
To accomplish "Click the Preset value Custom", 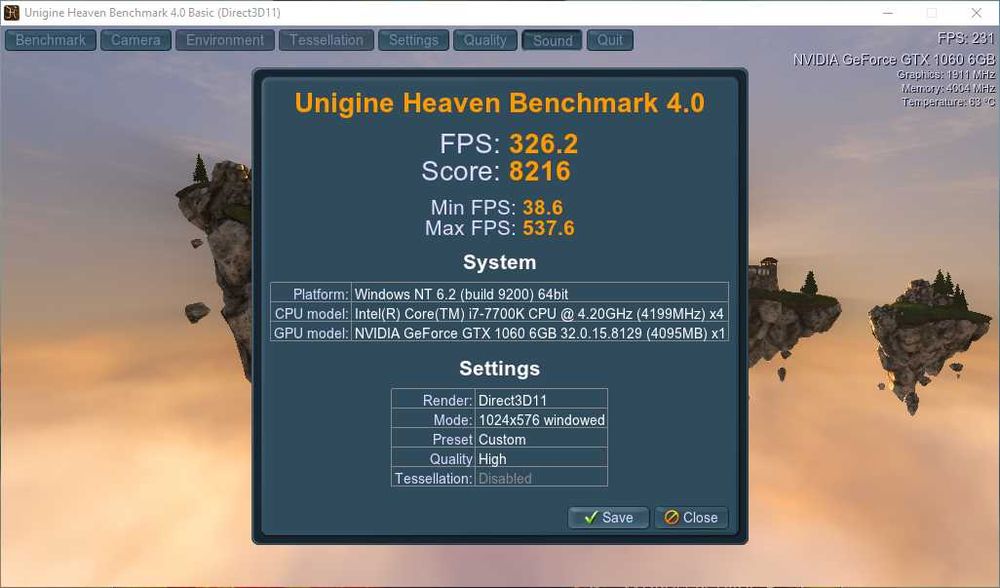I will click(x=502, y=439).
